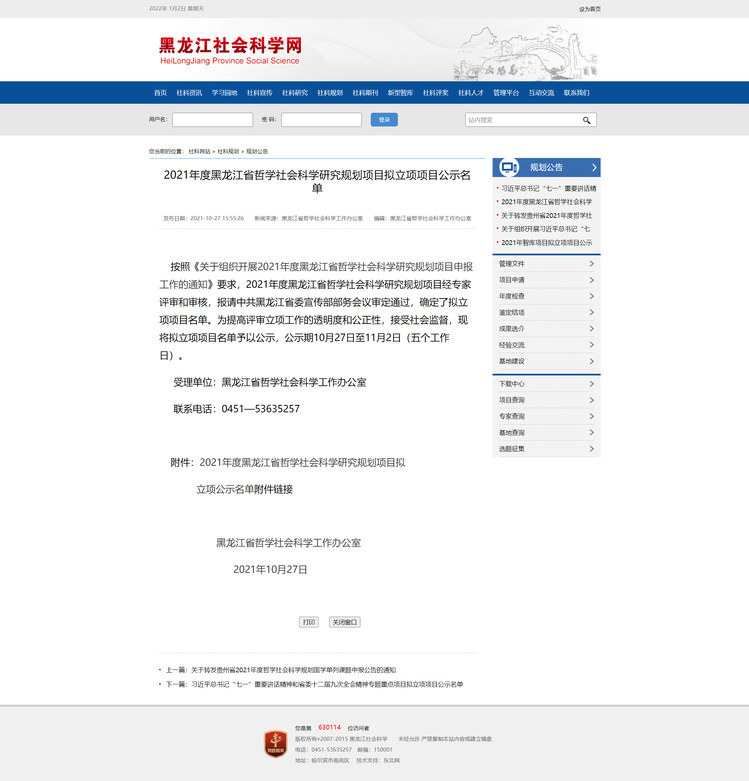Click the chevron beside 项目查询
Image resolution: width=749 pixels, height=781 pixels.
click(592, 400)
